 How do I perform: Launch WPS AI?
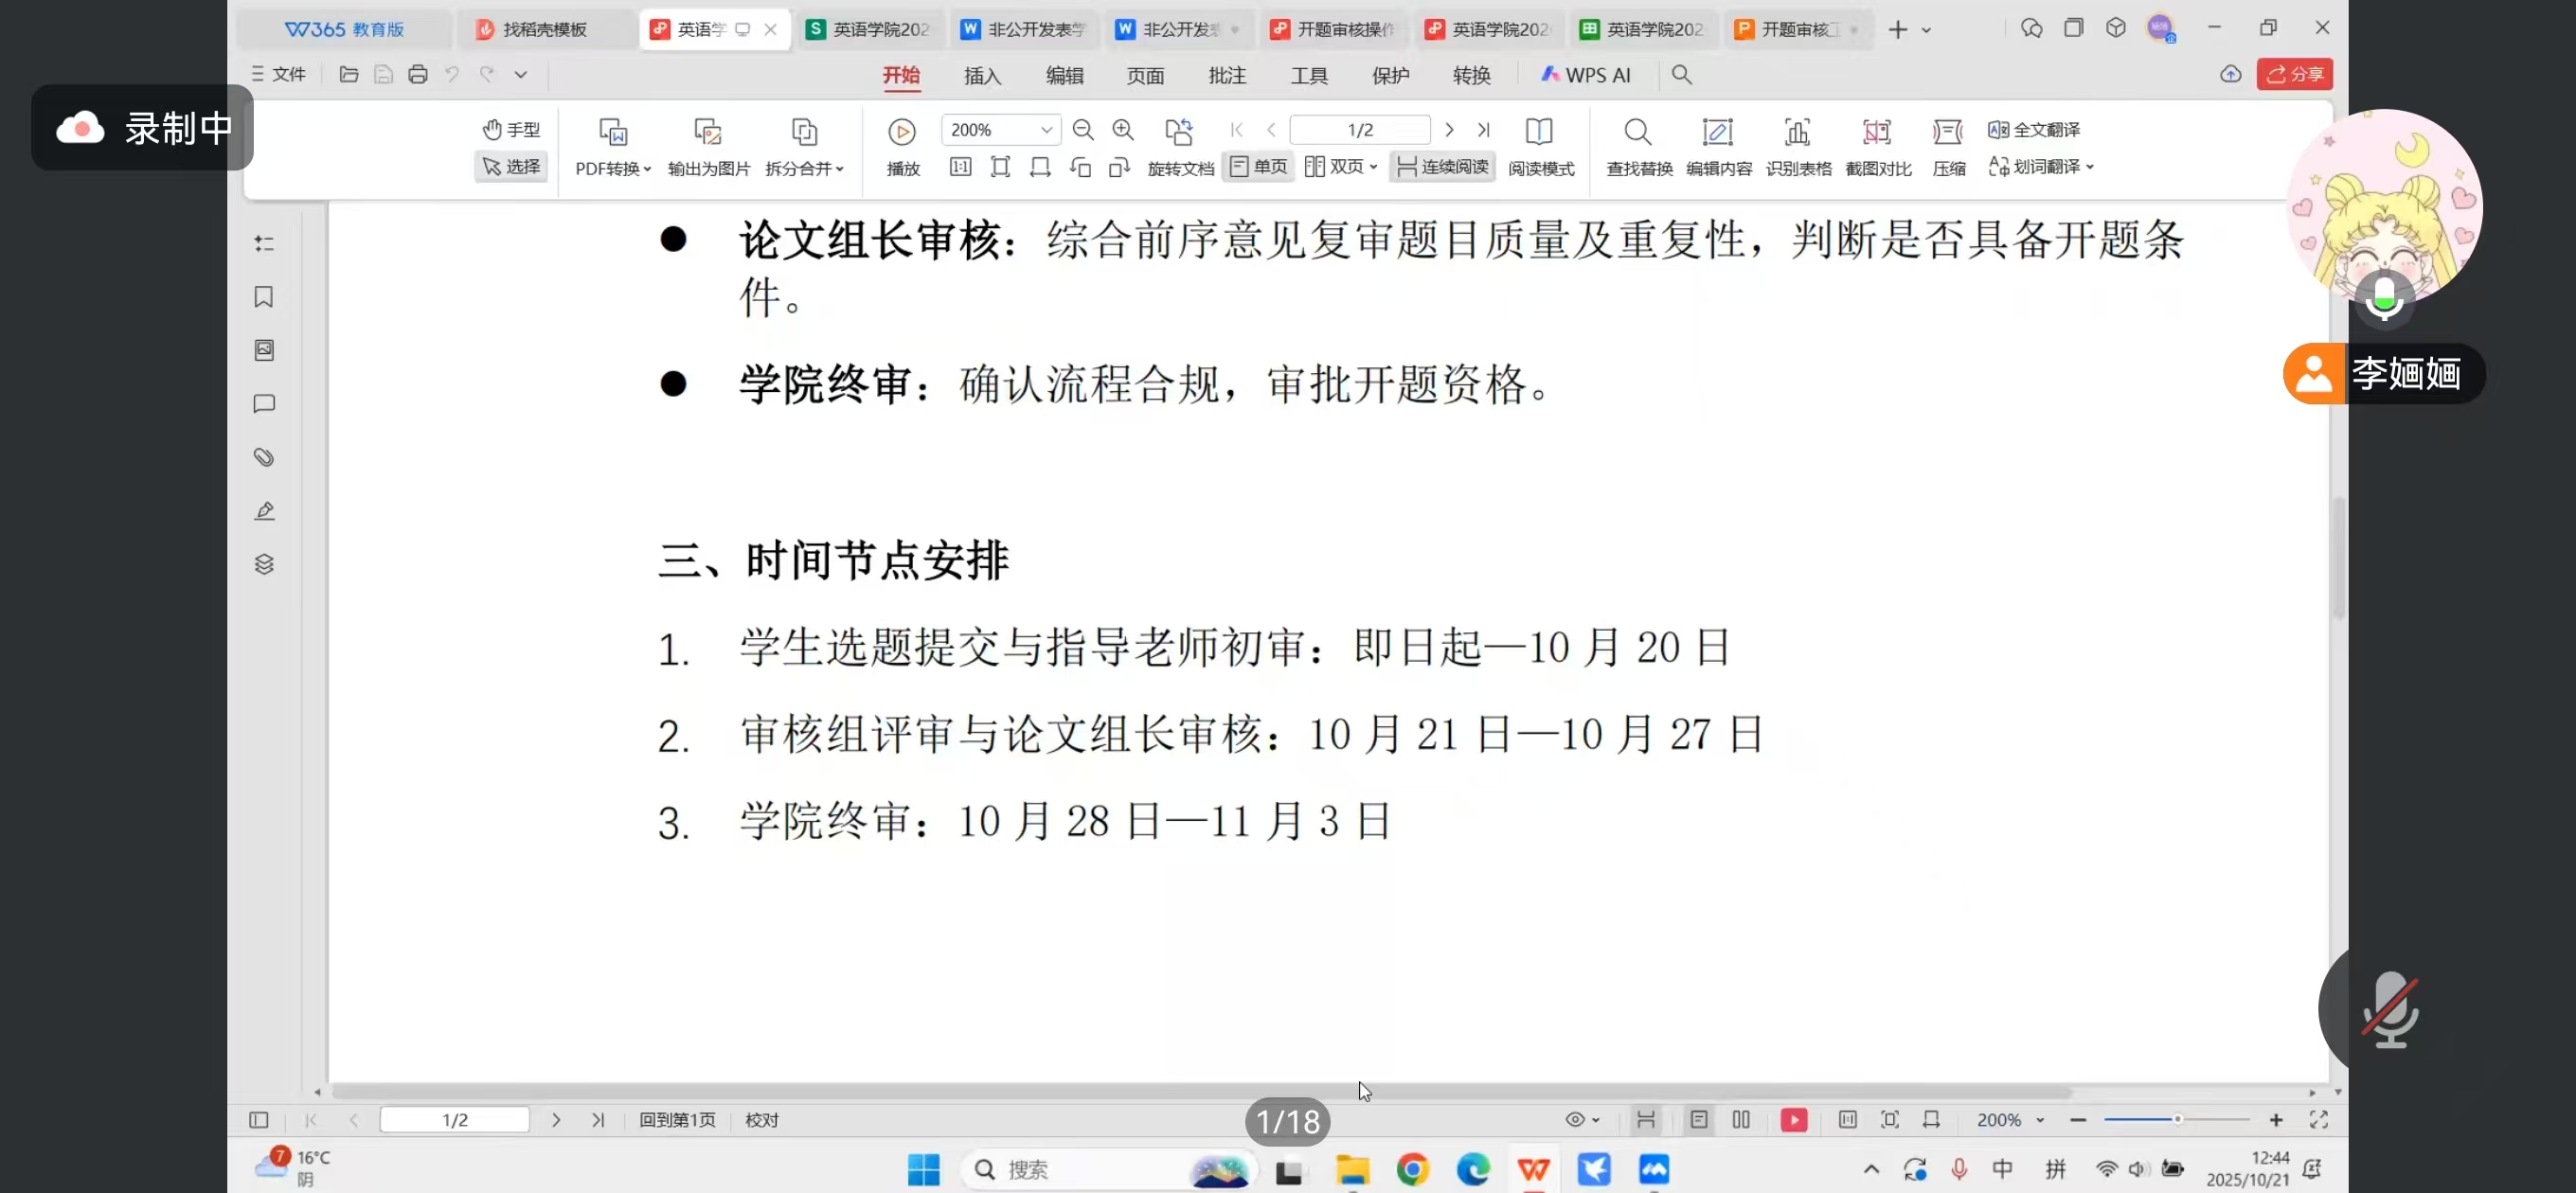(1585, 75)
